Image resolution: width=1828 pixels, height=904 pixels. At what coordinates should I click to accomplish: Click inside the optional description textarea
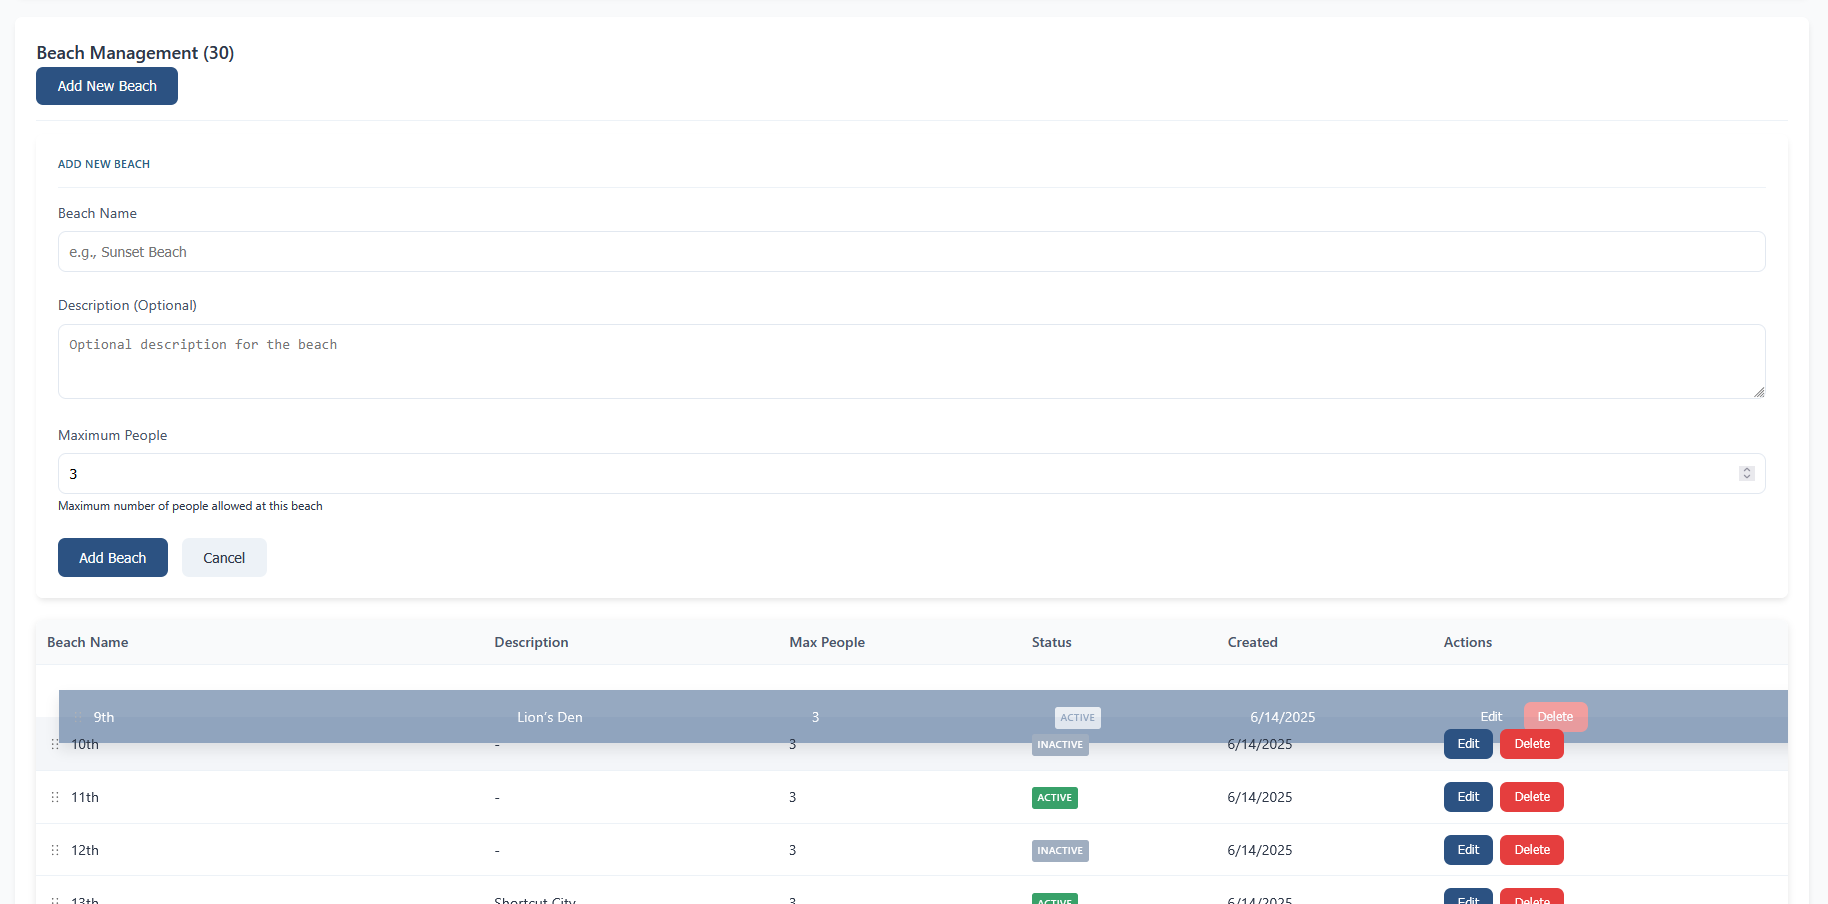click(911, 361)
